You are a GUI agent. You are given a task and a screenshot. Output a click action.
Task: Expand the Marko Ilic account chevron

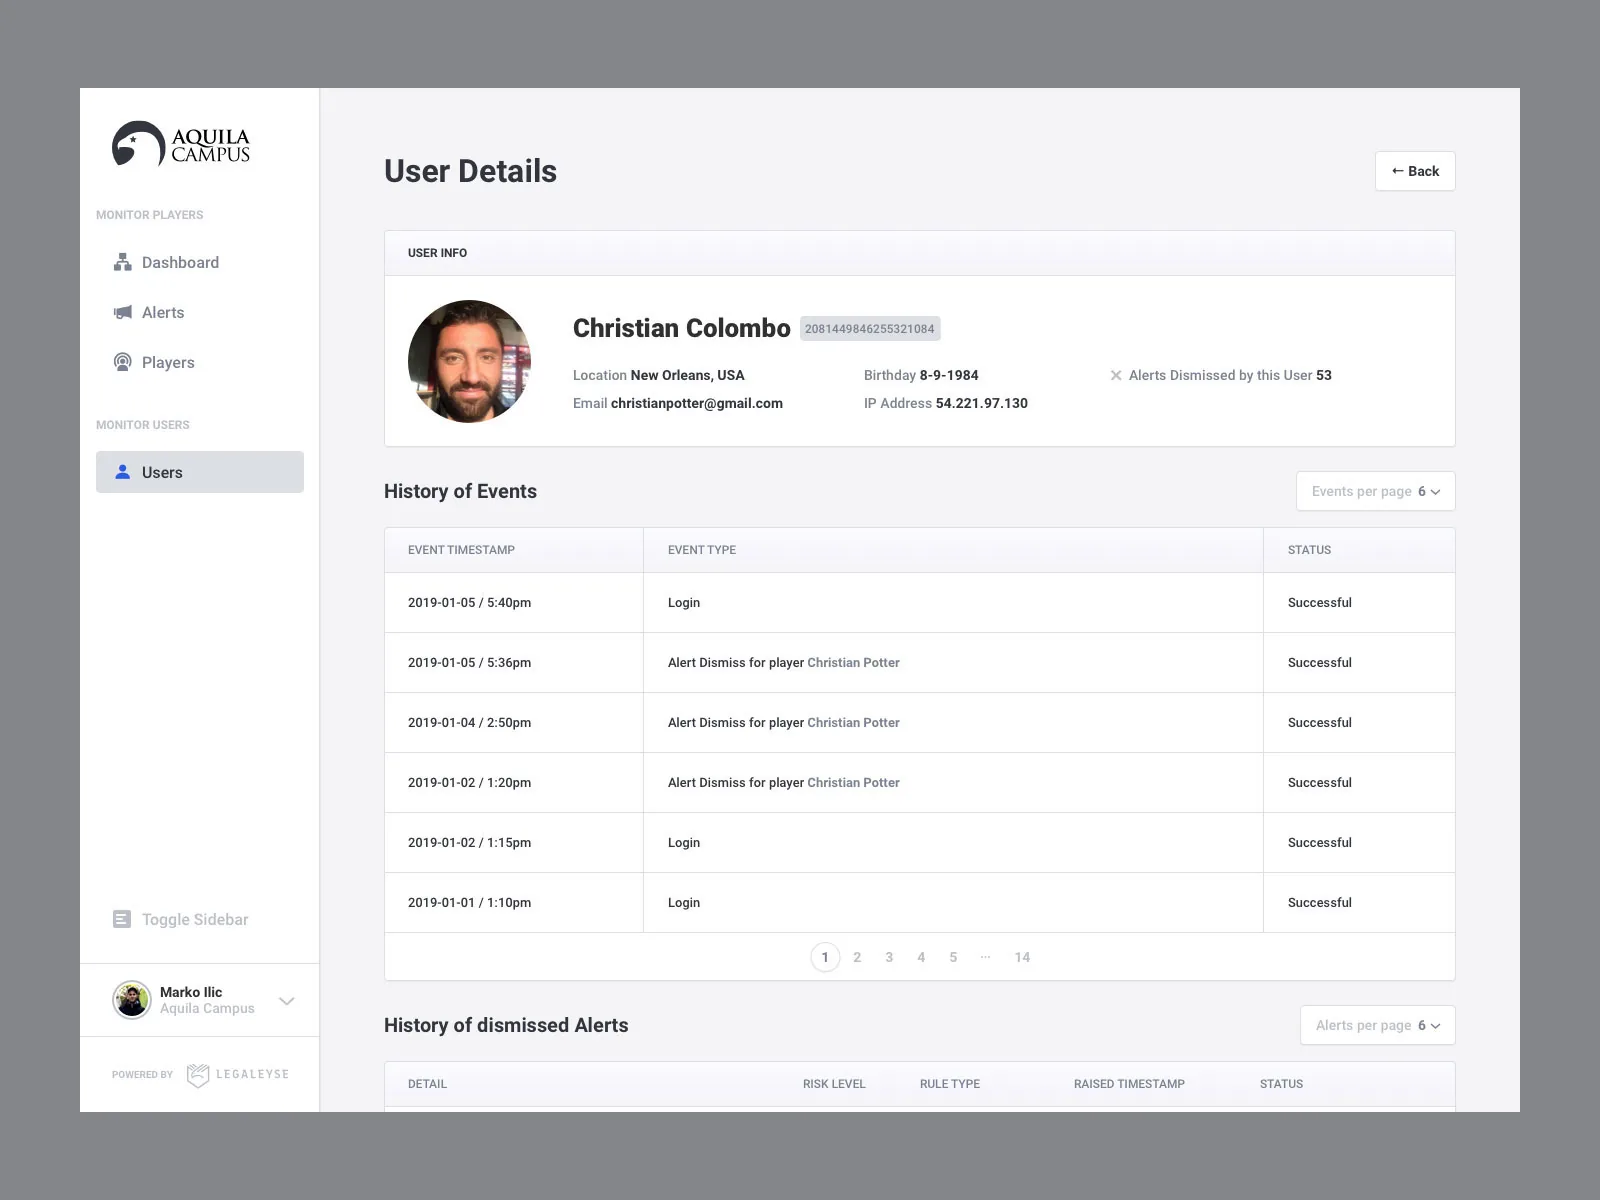287,1001
